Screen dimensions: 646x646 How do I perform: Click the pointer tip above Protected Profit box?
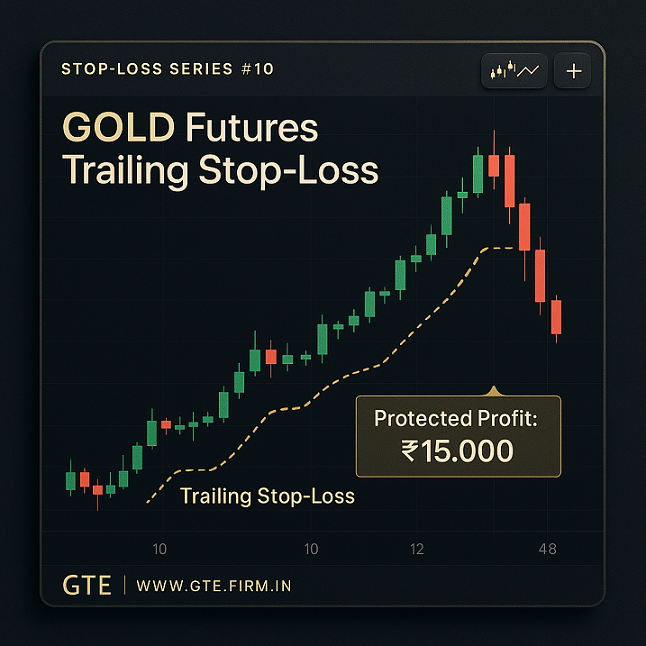tap(491, 390)
